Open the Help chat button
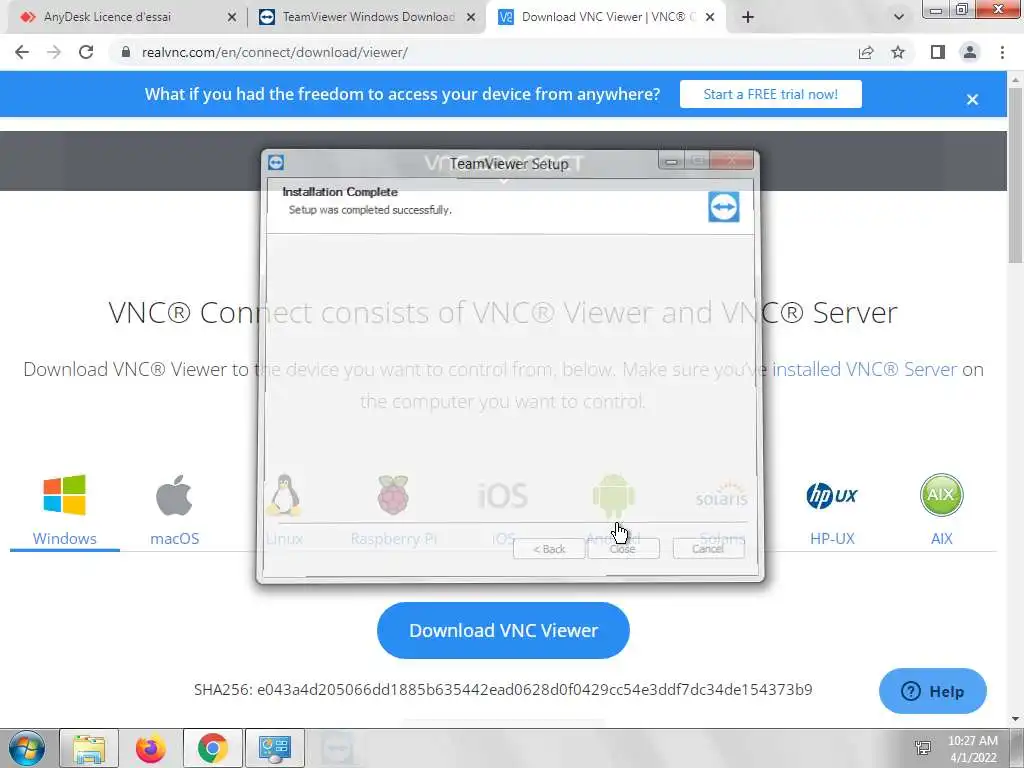 pos(933,691)
